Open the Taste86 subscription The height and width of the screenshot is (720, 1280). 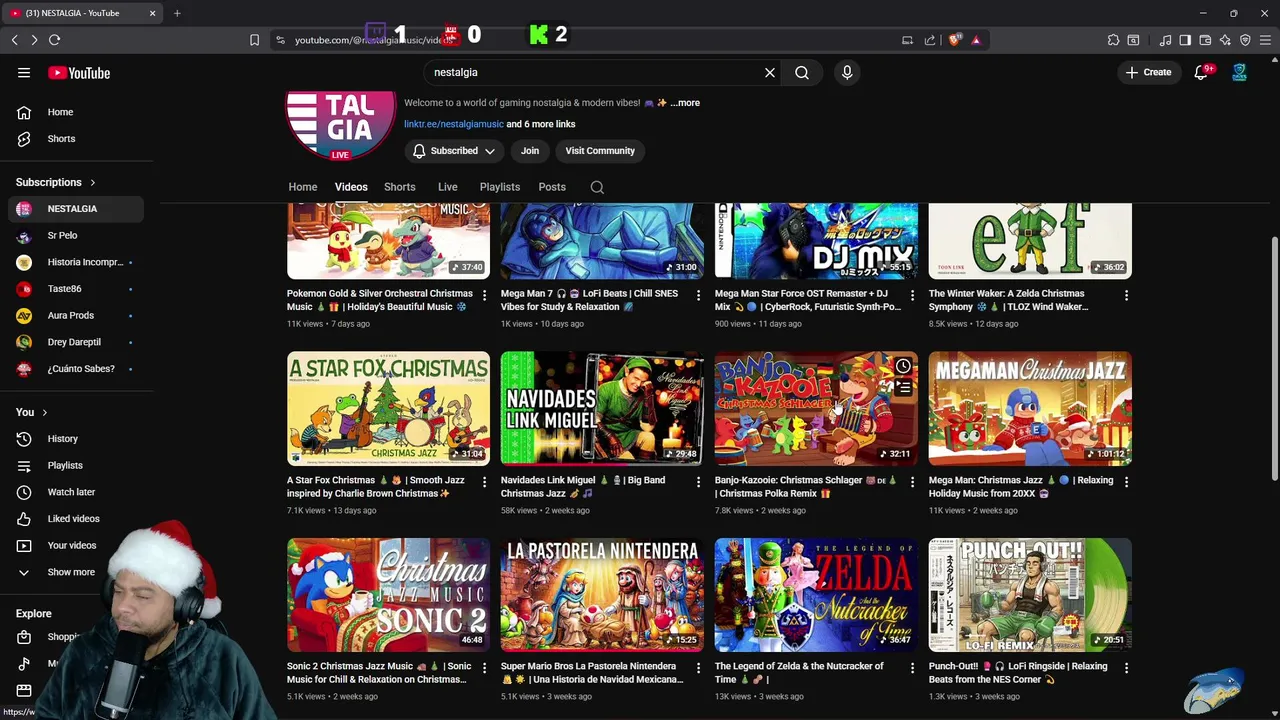pyautogui.click(x=76, y=289)
